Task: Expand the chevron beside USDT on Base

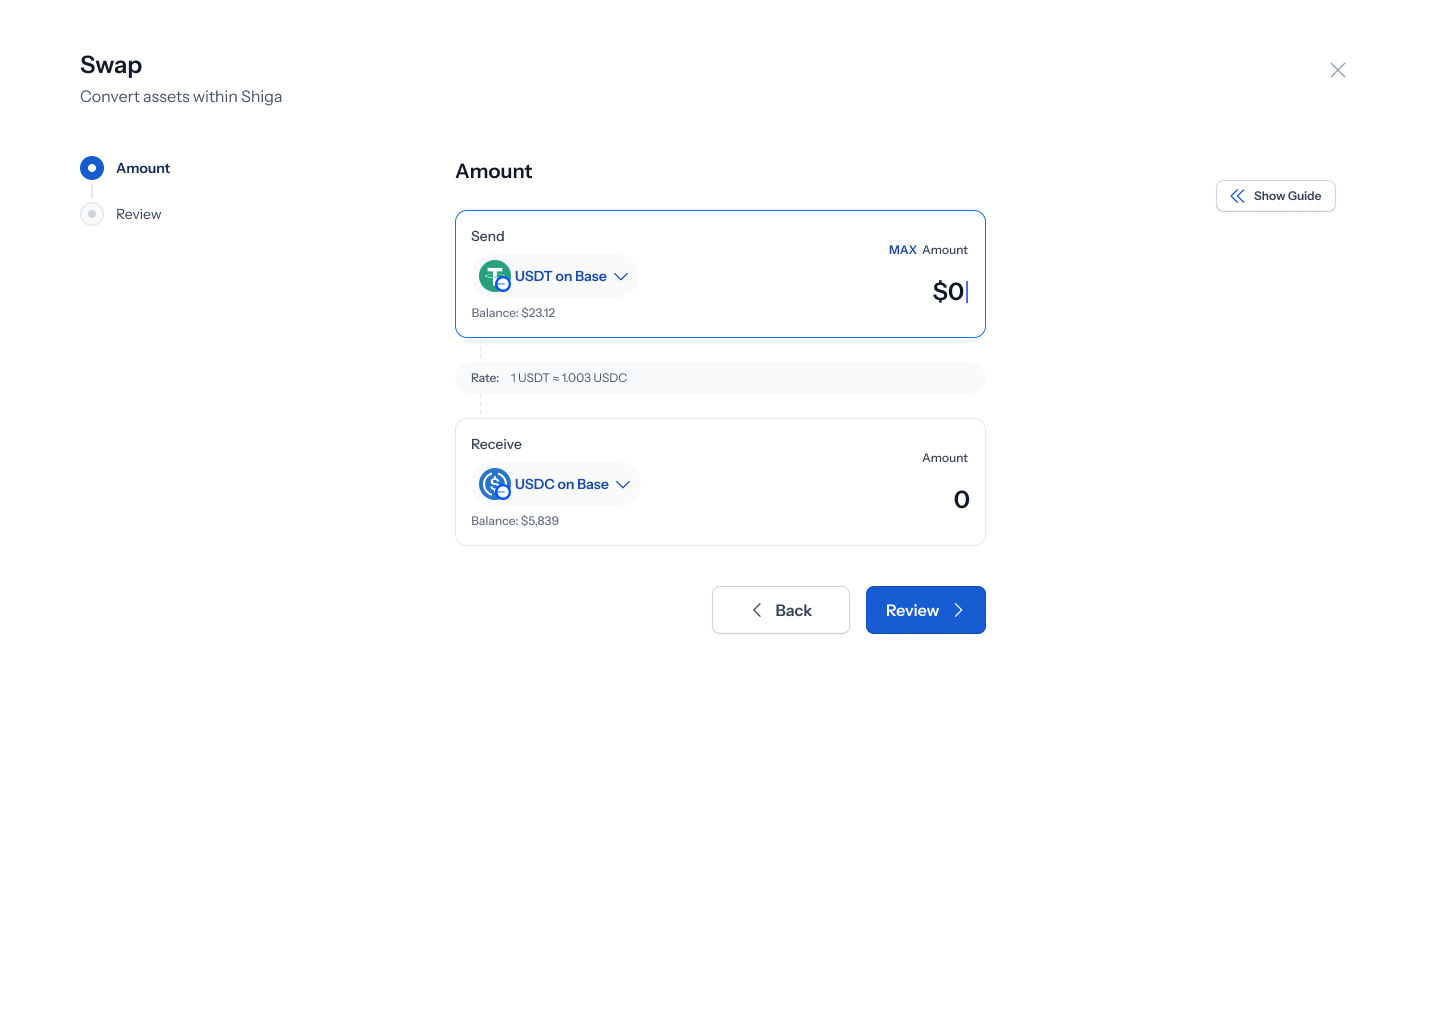Action: [621, 276]
